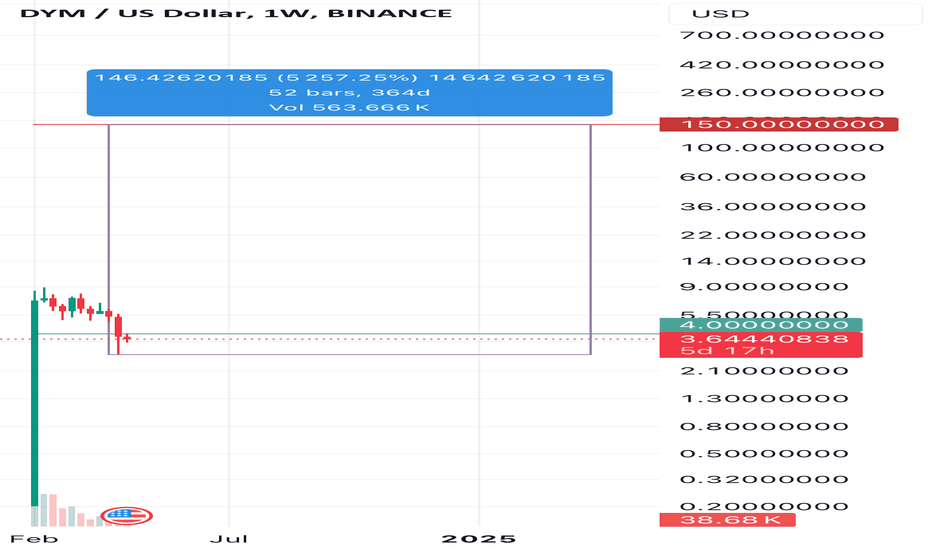Viewport: 932px width, 550px height.
Task: Click the 52 bars, 364d measurement text
Action: pos(350,93)
